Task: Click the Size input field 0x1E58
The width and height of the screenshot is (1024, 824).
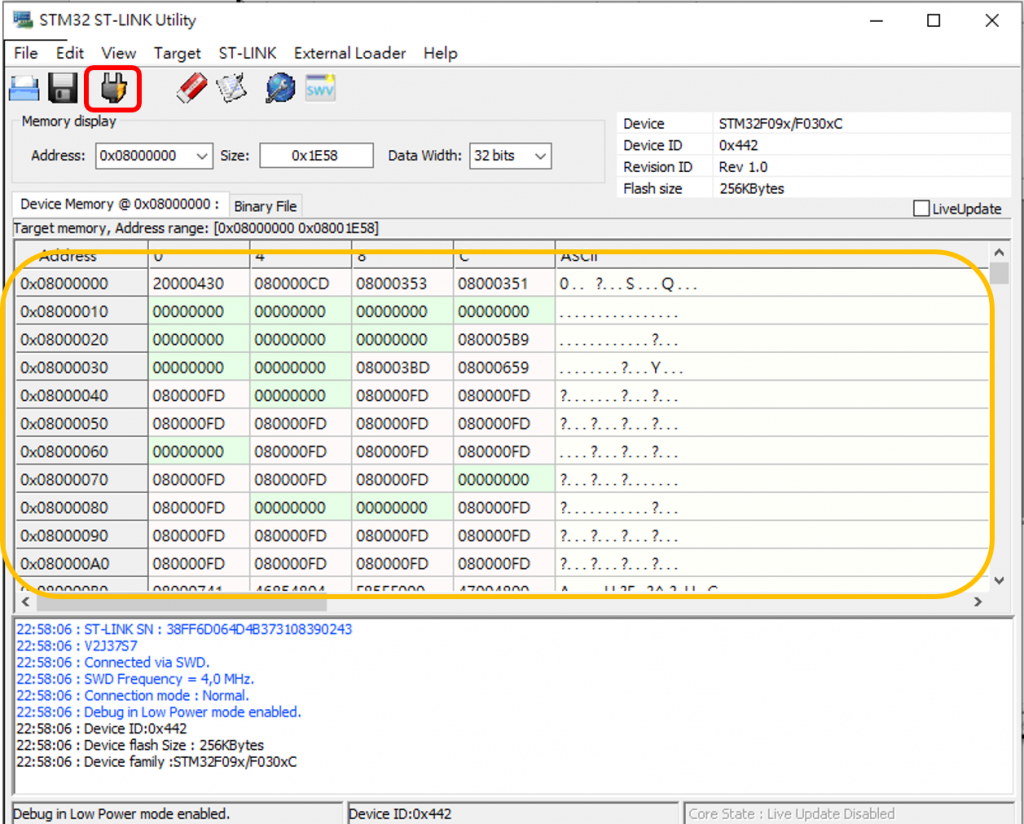Action: (316, 156)
